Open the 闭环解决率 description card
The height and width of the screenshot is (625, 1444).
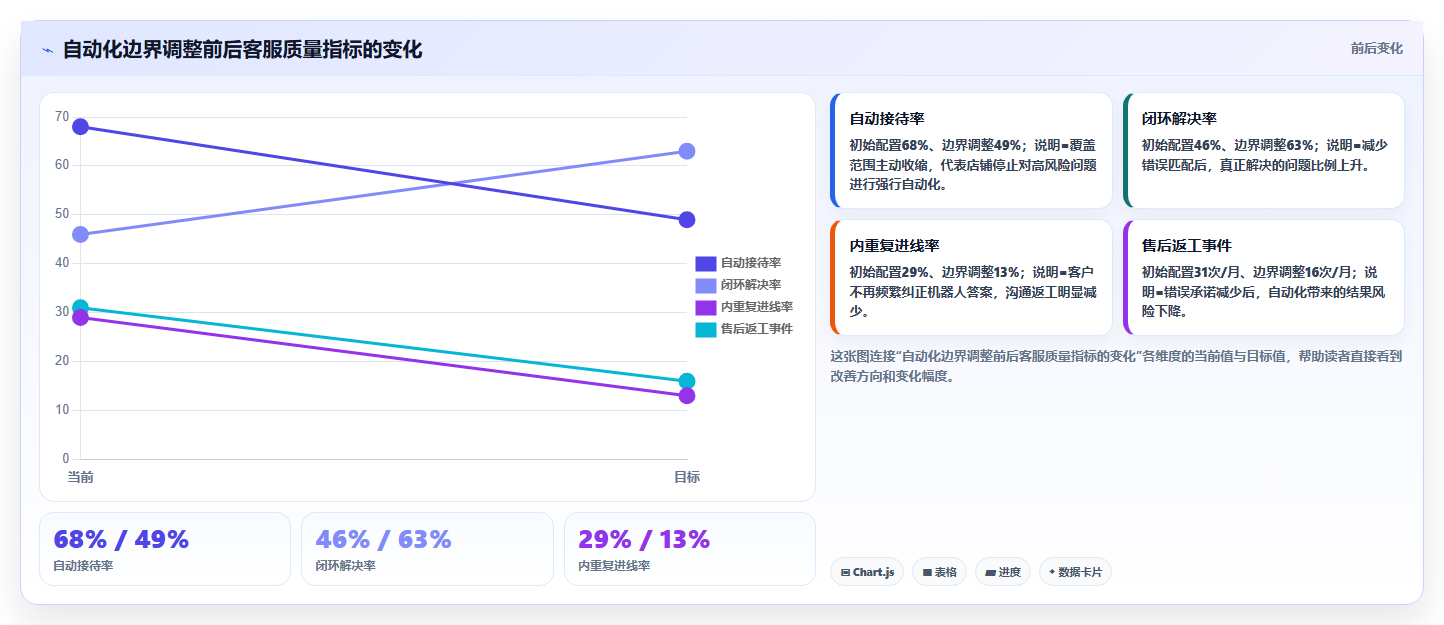point(1263,150)
